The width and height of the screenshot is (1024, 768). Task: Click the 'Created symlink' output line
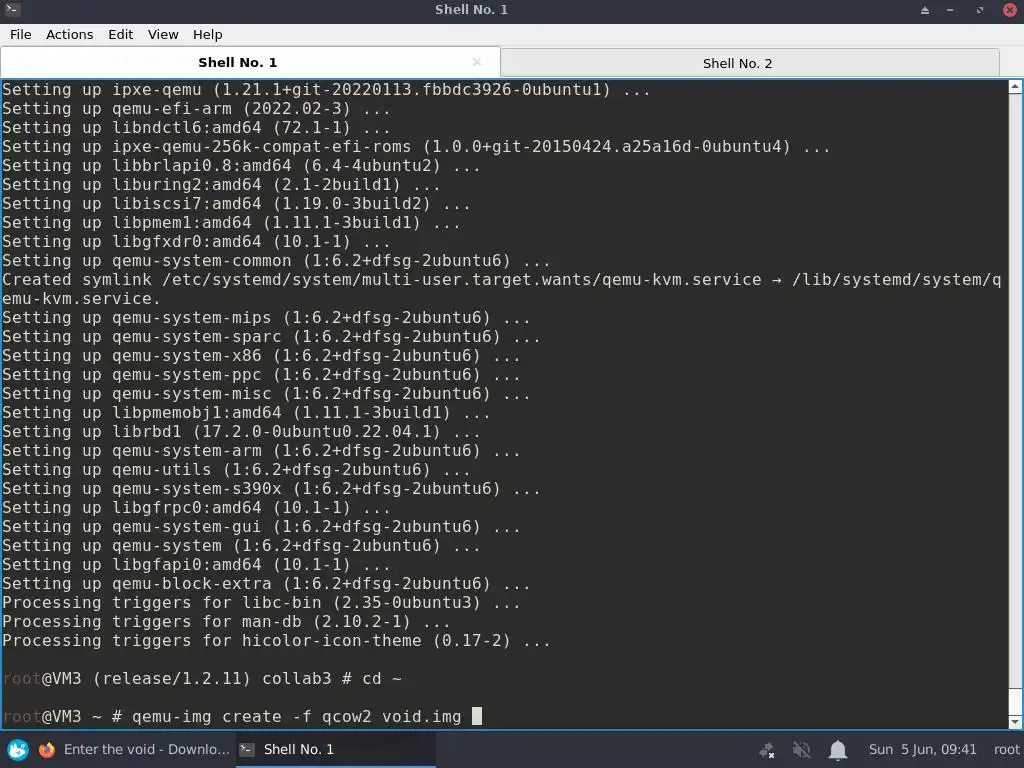pyautogui.click(x=502, y=289)
